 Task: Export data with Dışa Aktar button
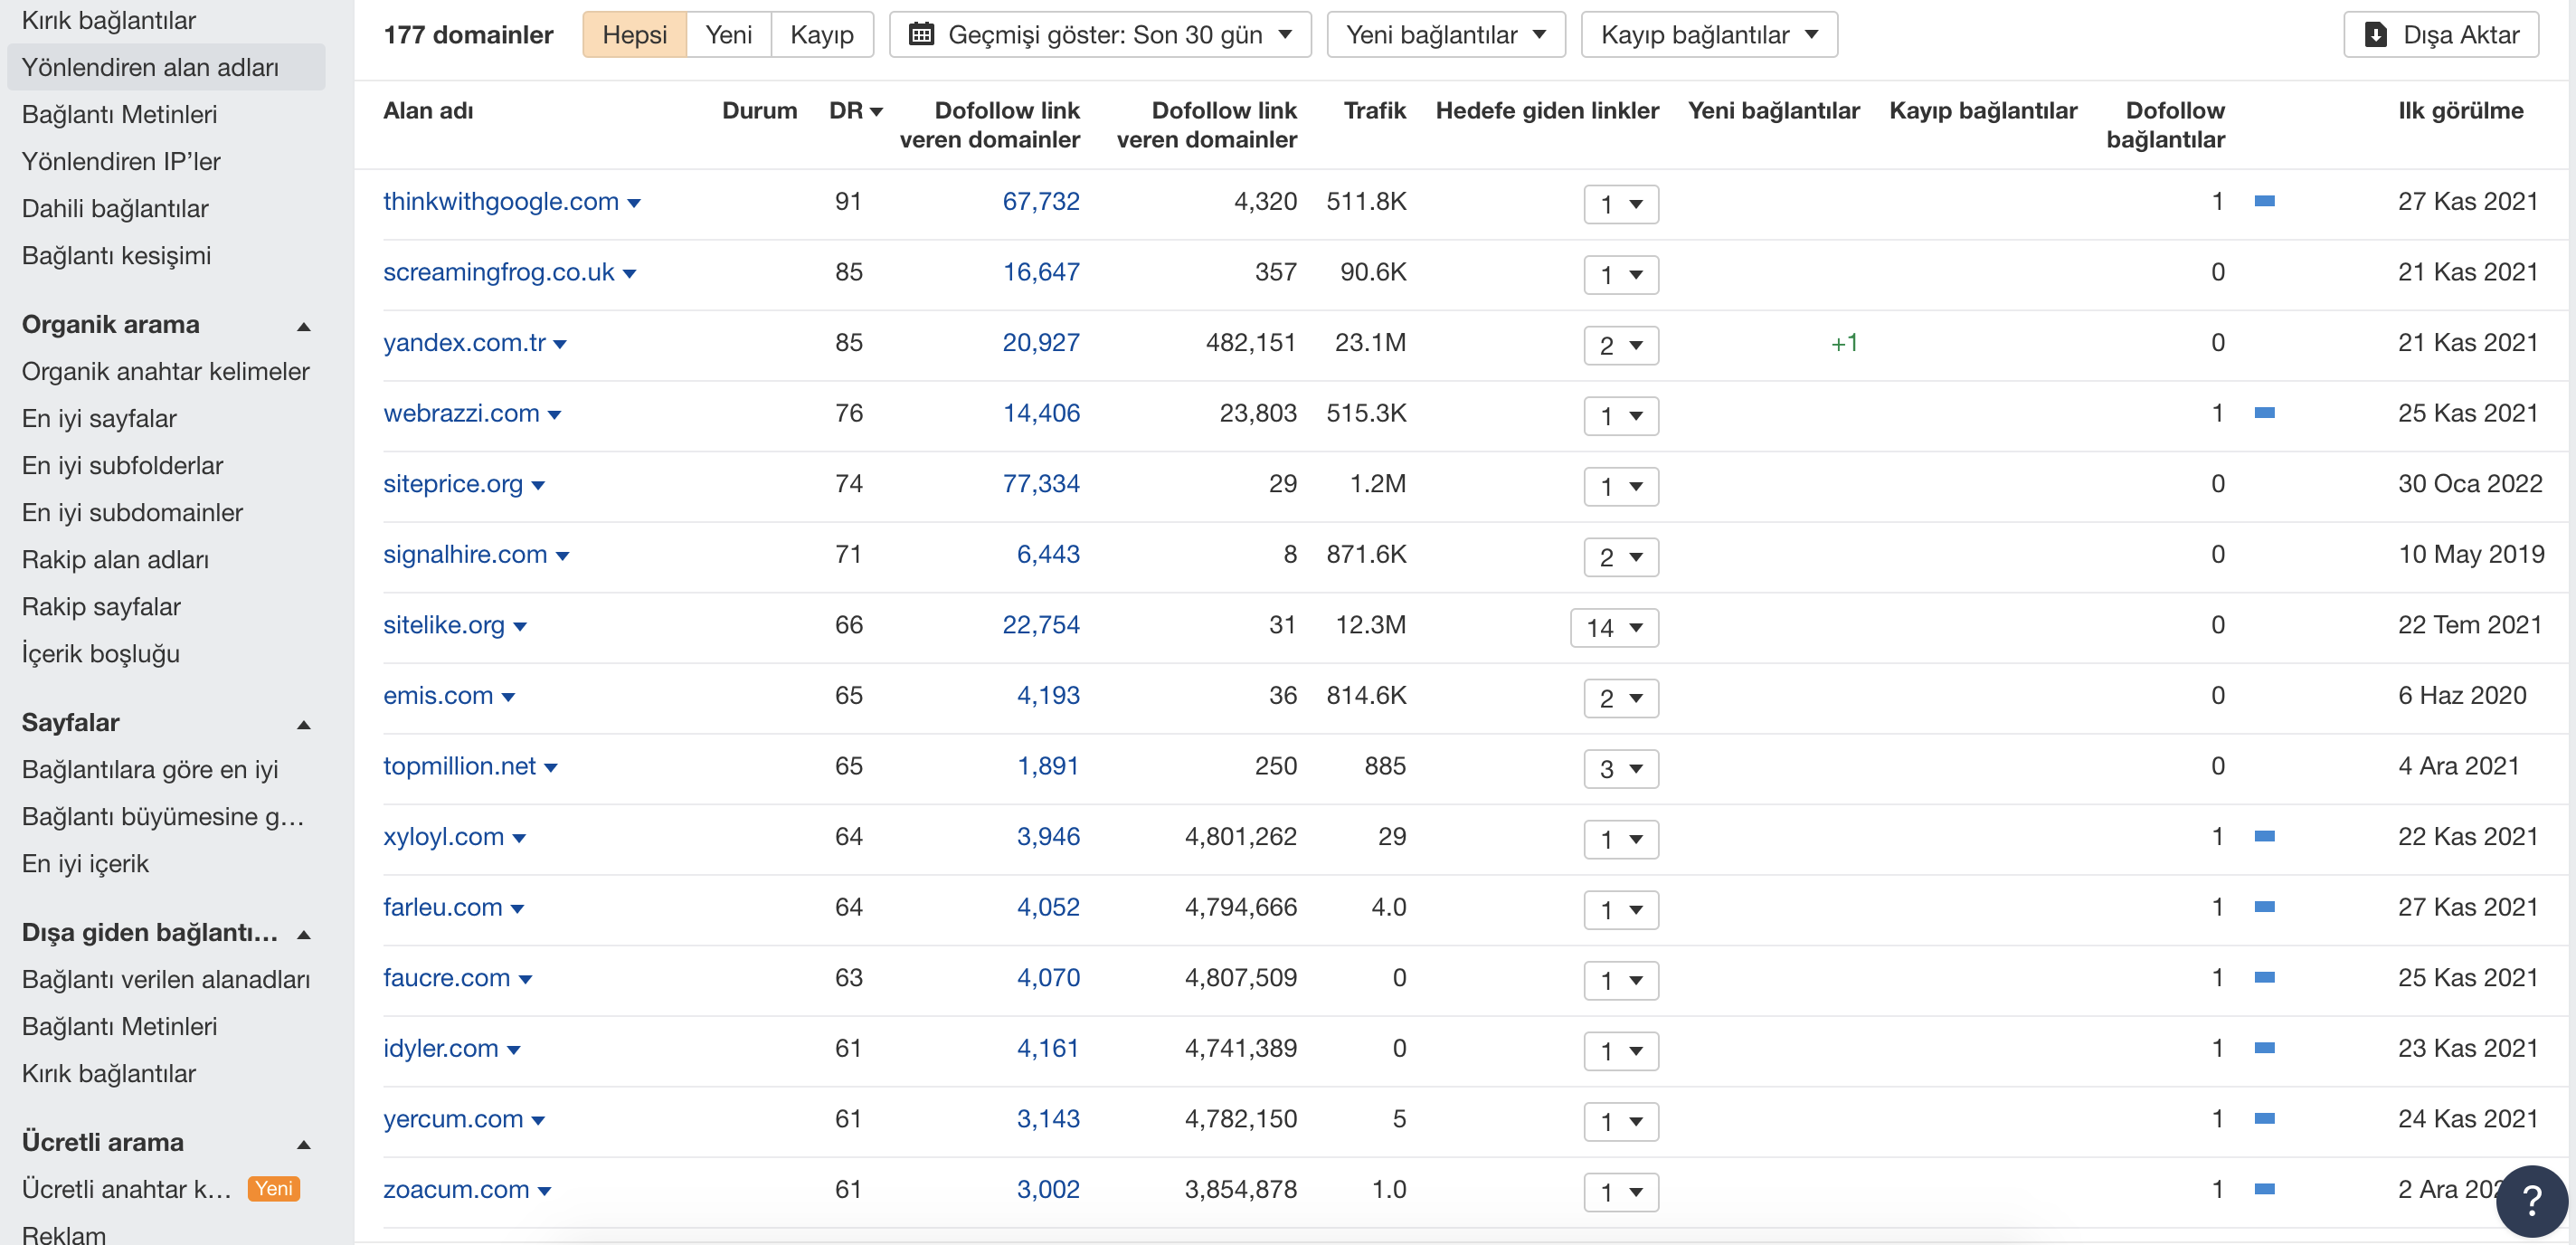(2440, 35)
